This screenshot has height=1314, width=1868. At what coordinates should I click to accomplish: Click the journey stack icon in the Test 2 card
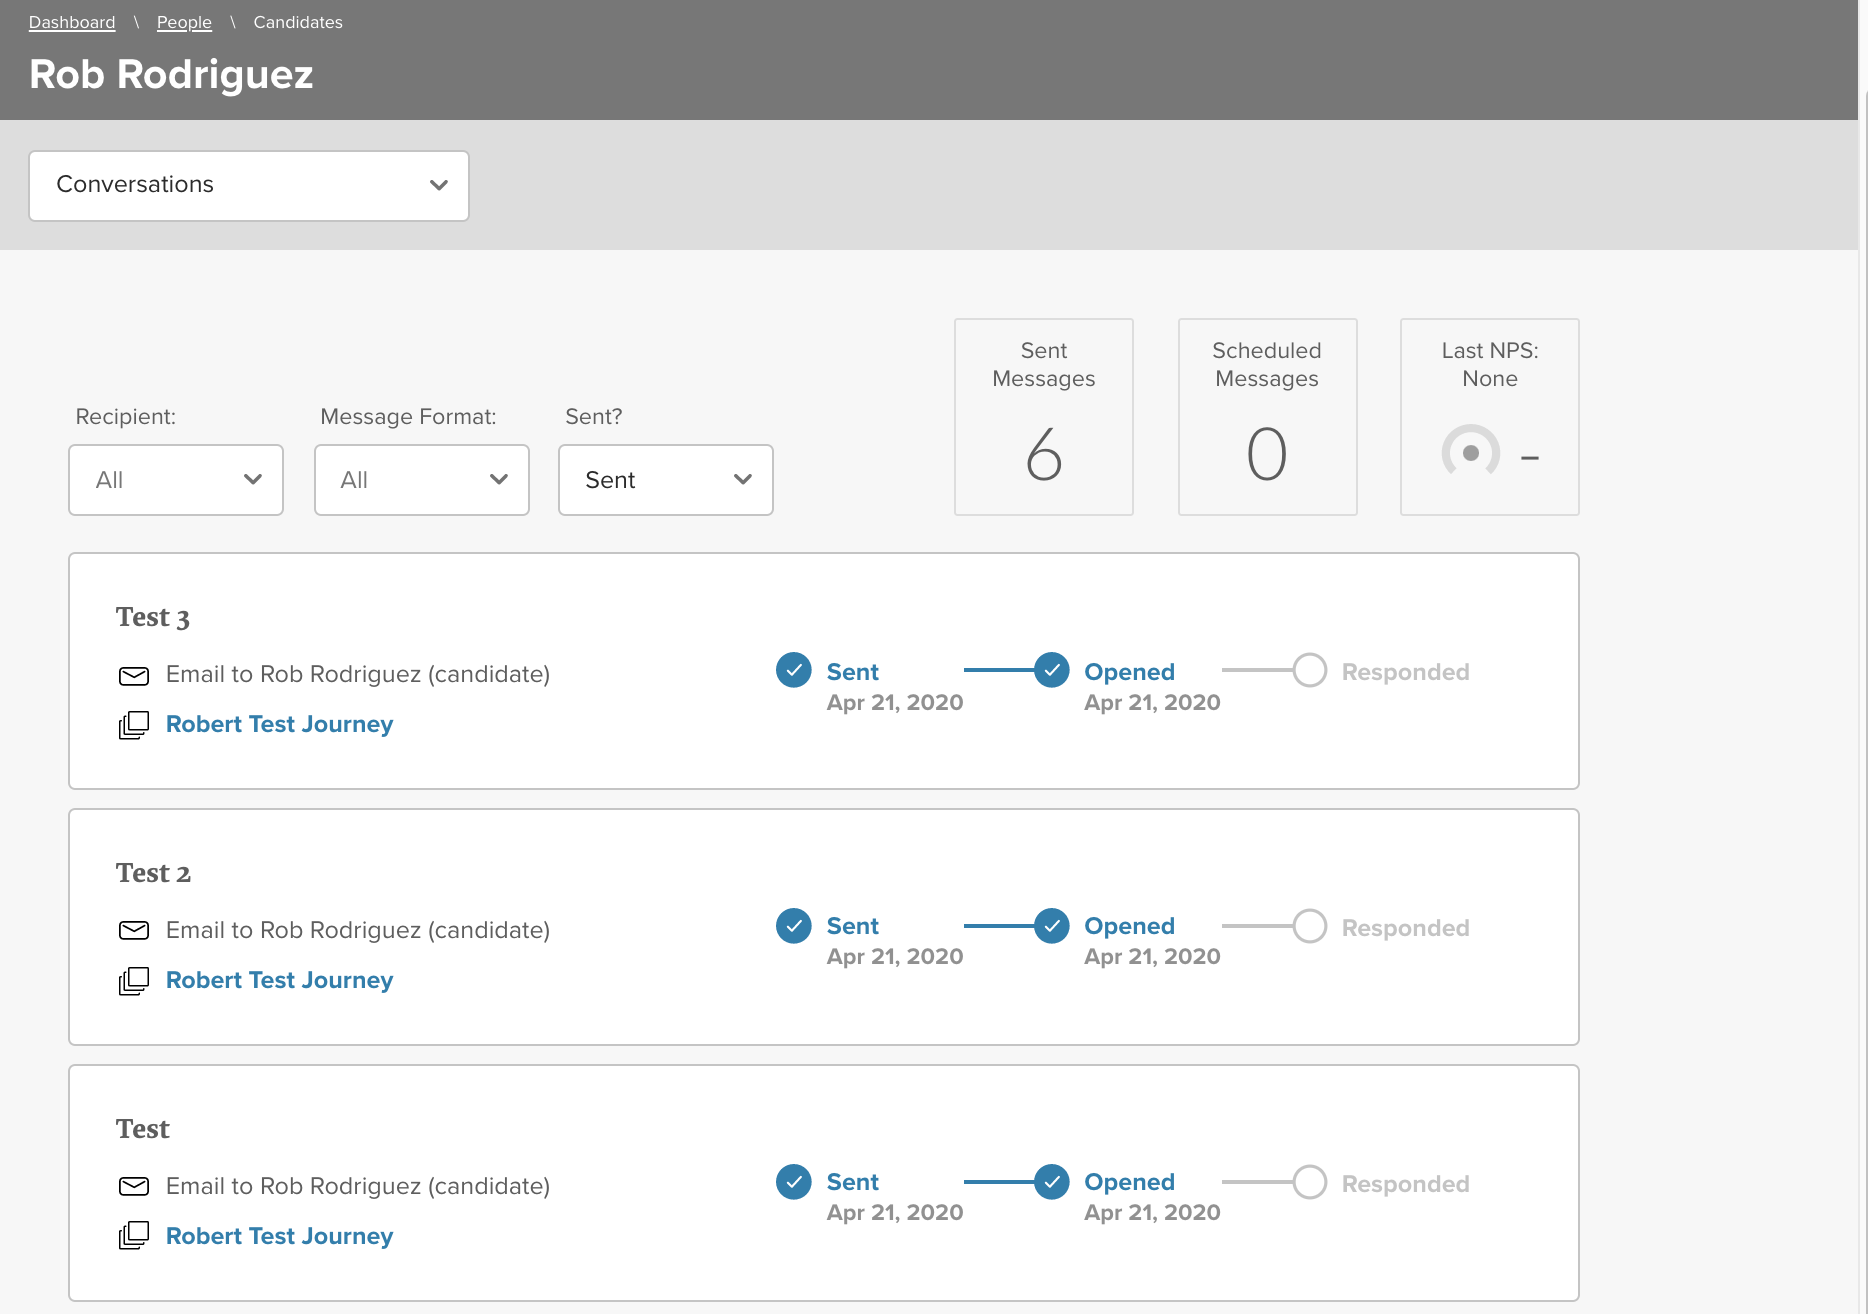(134, 981)
